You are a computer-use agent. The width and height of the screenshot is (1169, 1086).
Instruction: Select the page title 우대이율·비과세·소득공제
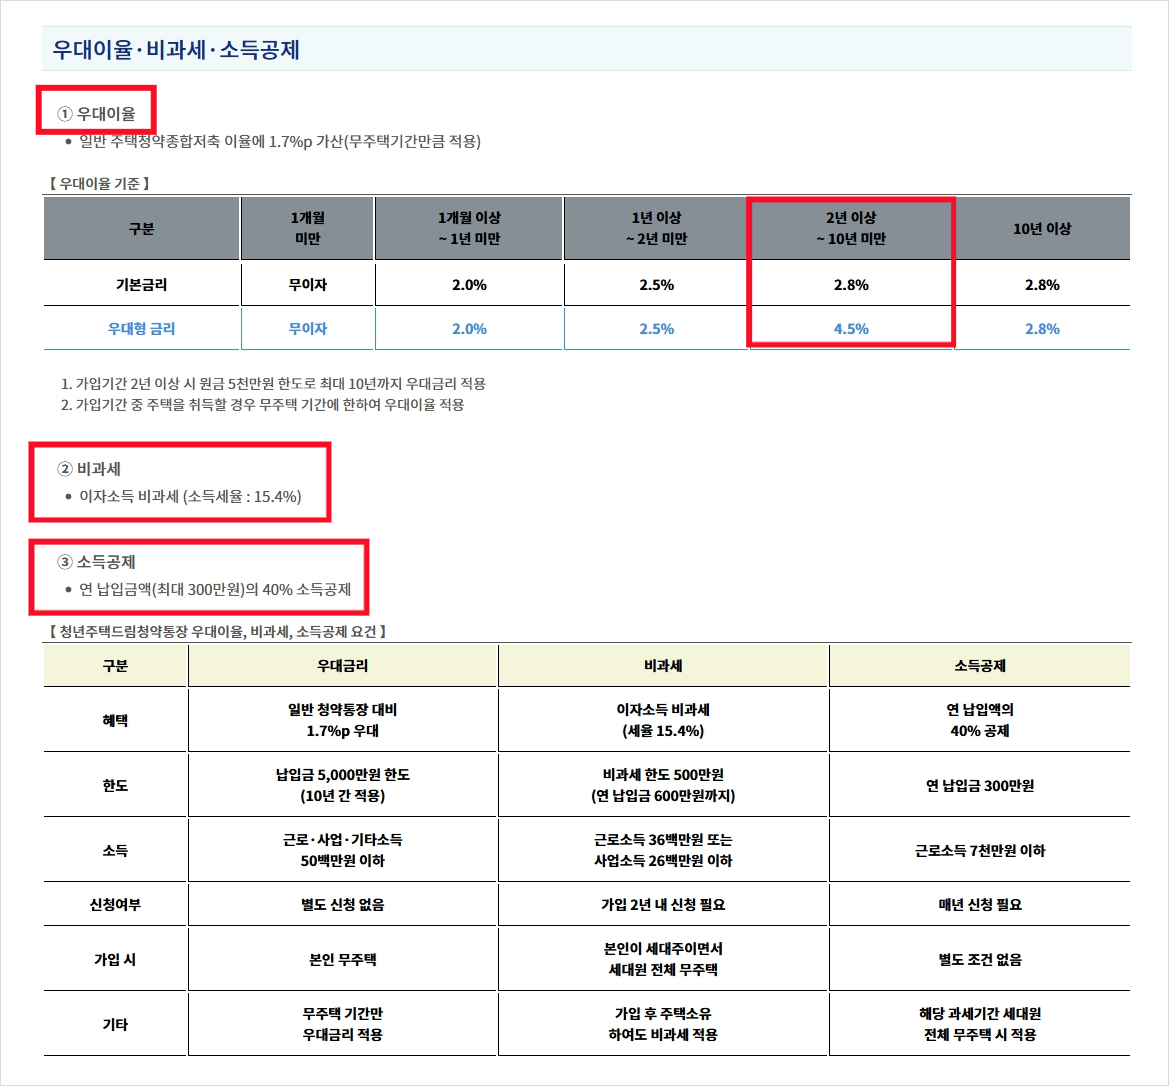(x=179, y=45)
